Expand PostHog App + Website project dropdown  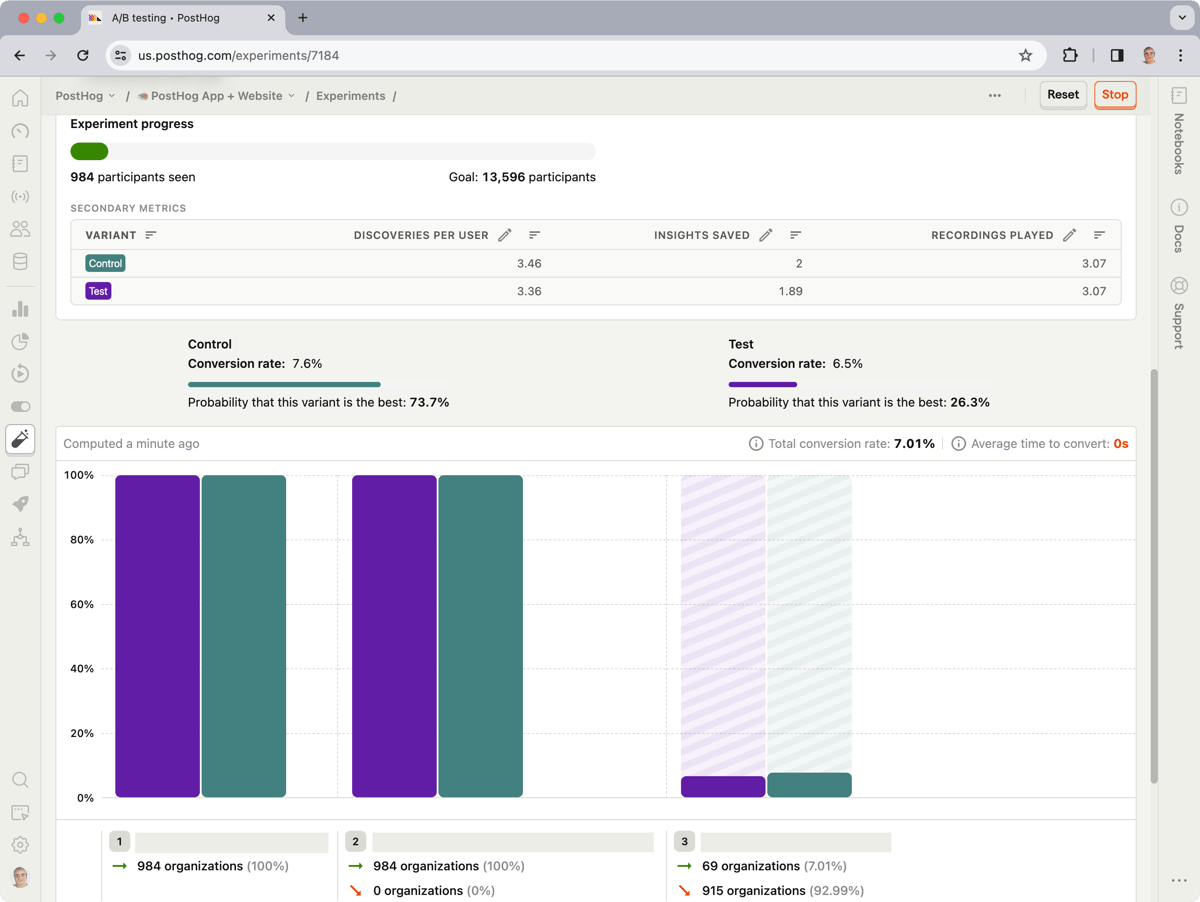click(x=216, y=96)
